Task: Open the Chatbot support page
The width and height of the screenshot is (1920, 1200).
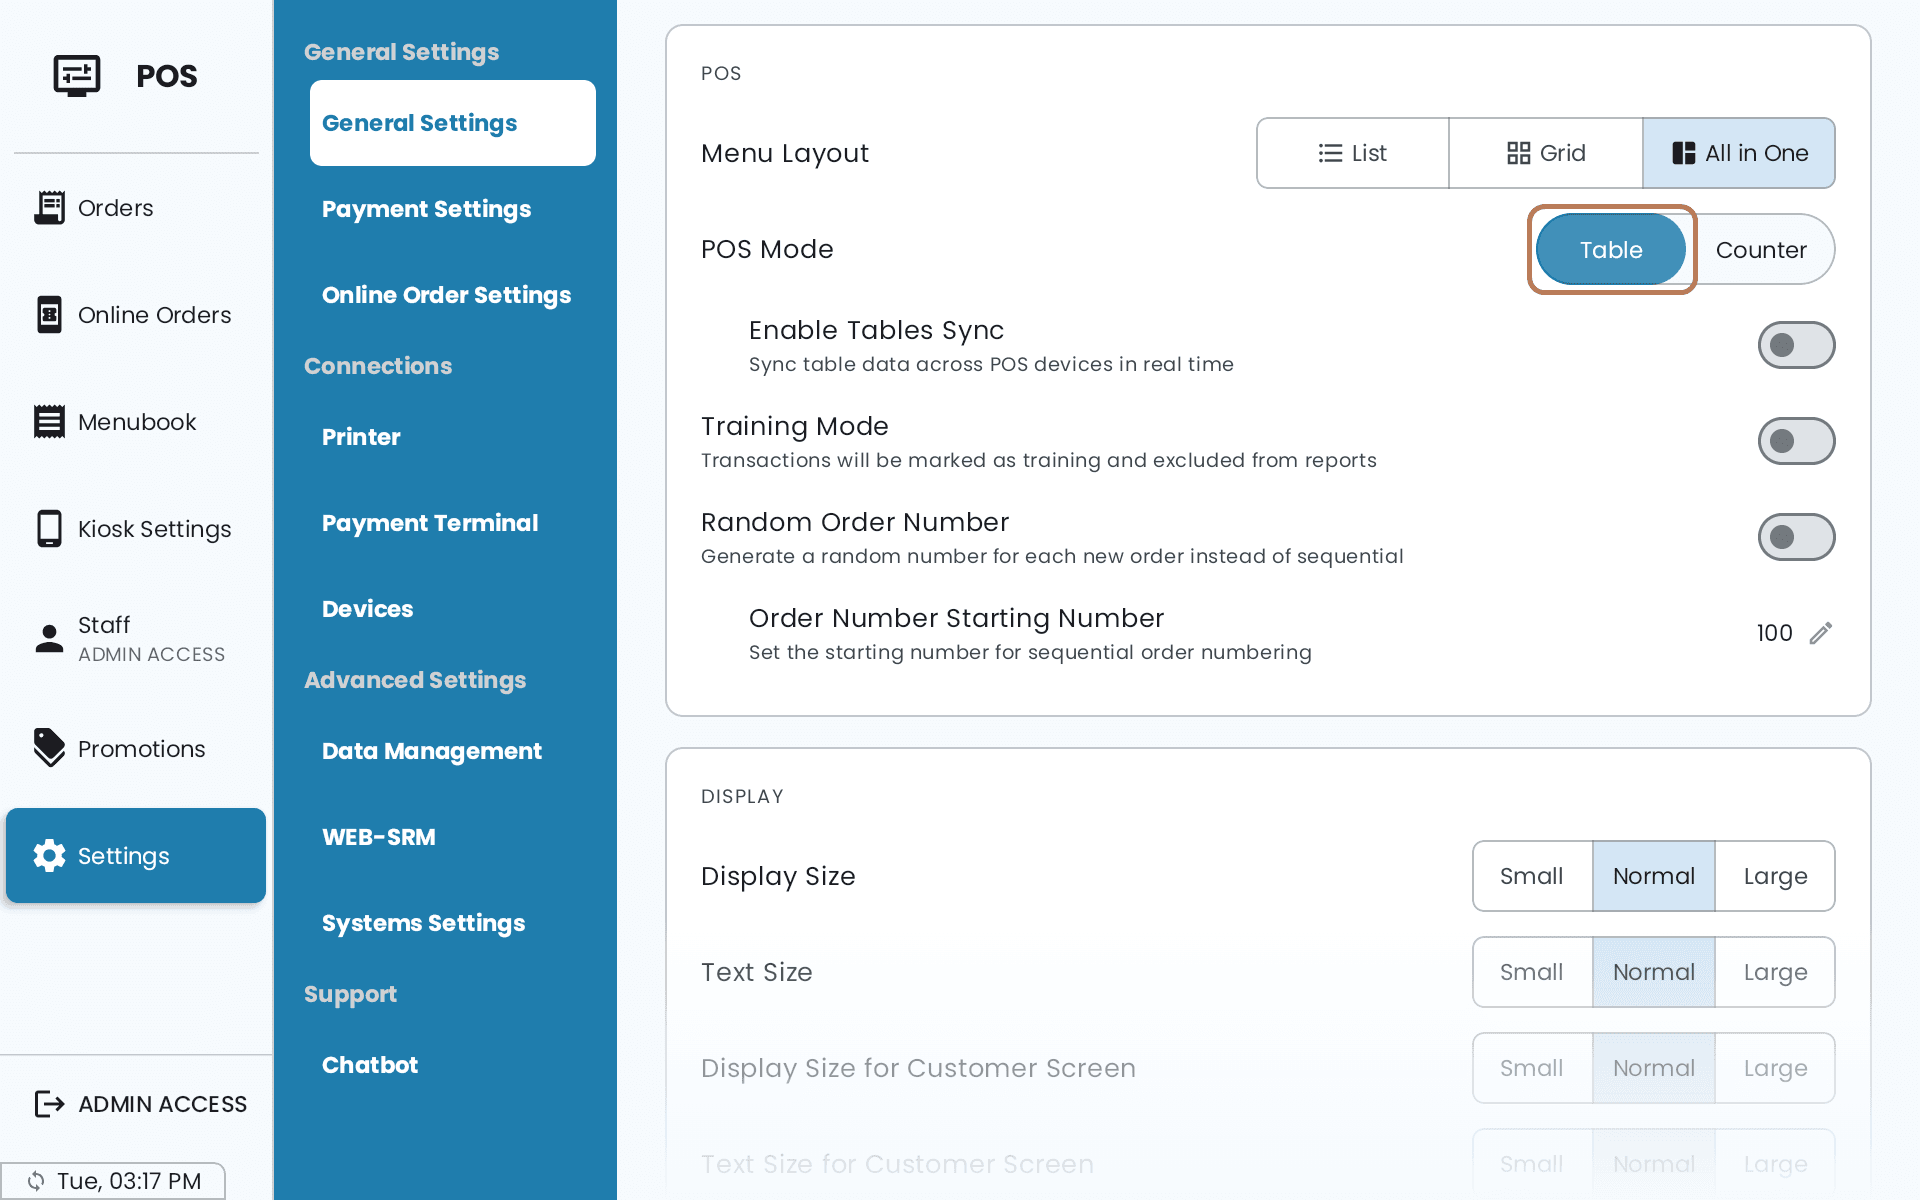Action: [453, 1065]
